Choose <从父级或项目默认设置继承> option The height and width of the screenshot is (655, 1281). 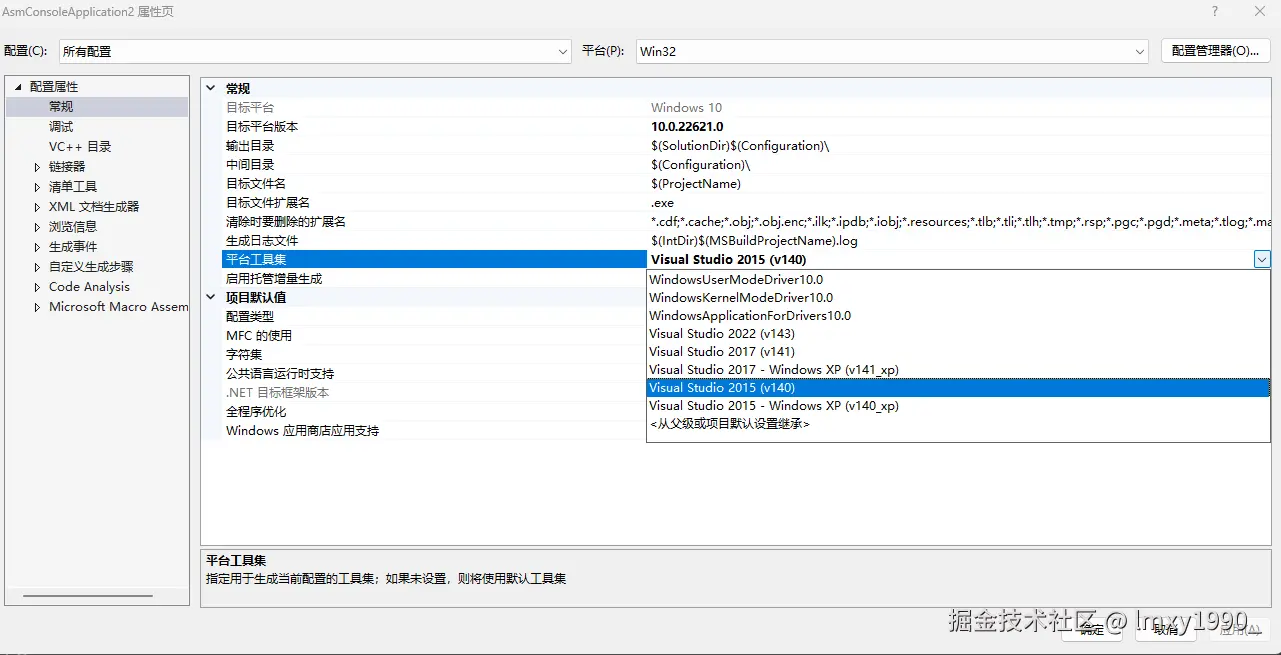point(958,424)
